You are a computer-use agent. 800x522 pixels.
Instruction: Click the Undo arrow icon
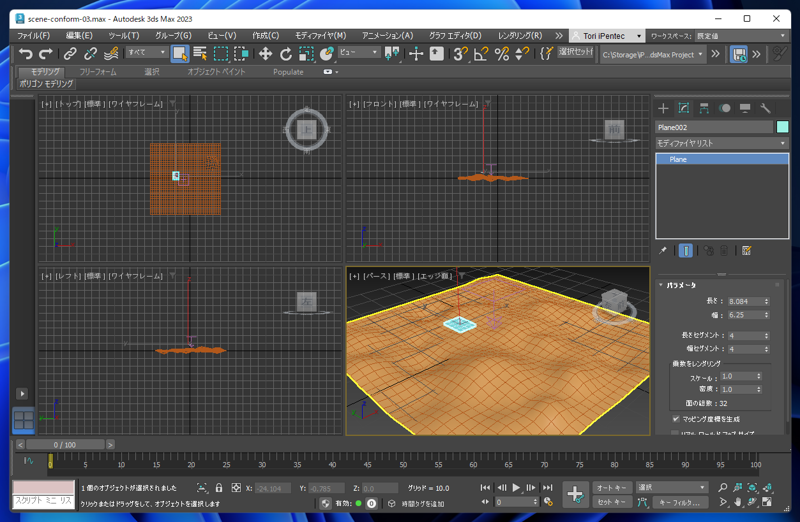point(25,54)
